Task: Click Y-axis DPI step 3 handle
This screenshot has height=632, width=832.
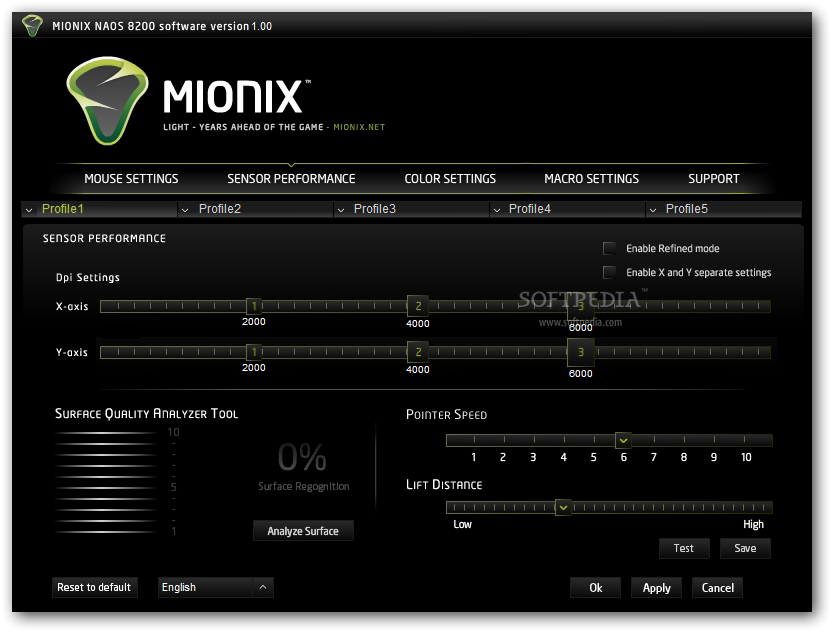Action: click(x=581, y=352)
